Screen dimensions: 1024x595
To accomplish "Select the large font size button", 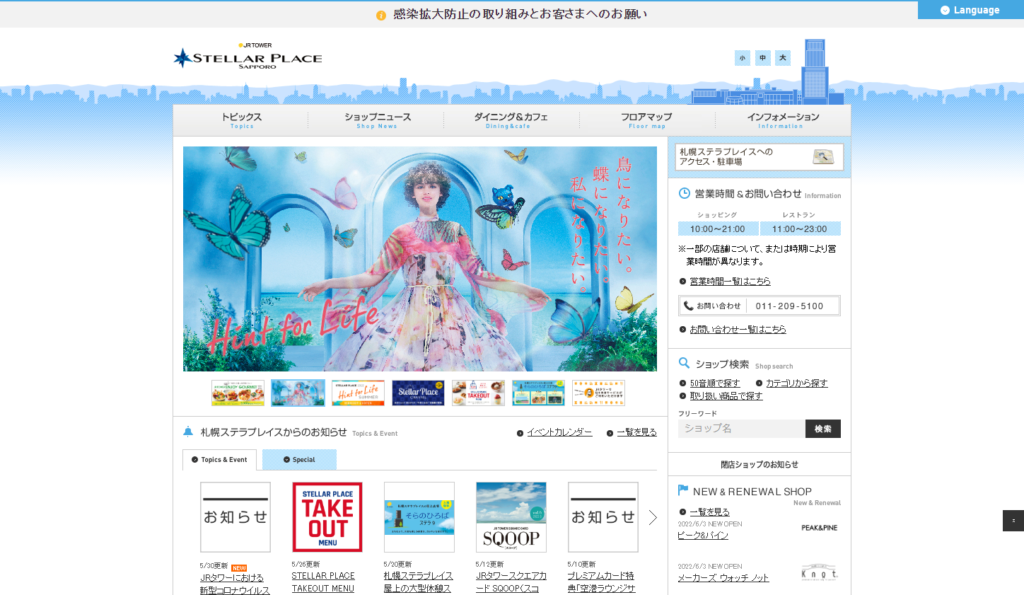I will pyautogui.click(x=783, y=58).
